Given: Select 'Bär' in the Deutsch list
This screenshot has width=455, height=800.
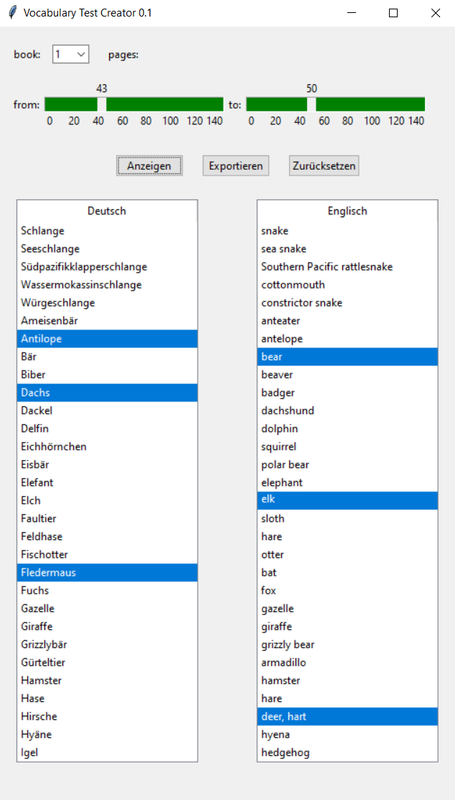Looking at the screenshot, I should [x=107, y=357].
